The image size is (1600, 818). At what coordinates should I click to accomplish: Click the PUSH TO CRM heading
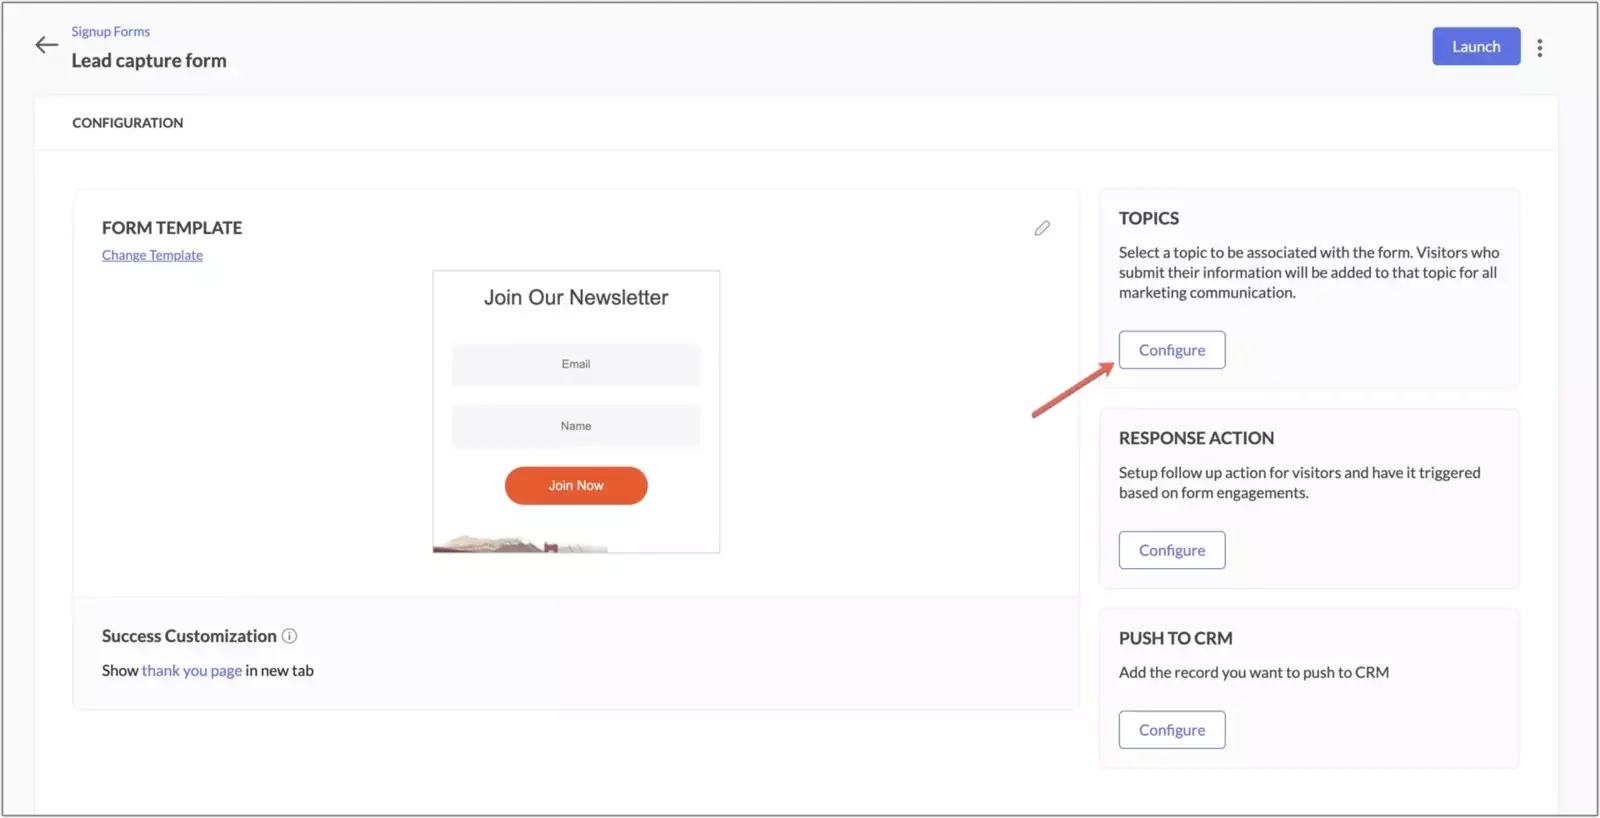point(1175,638)
